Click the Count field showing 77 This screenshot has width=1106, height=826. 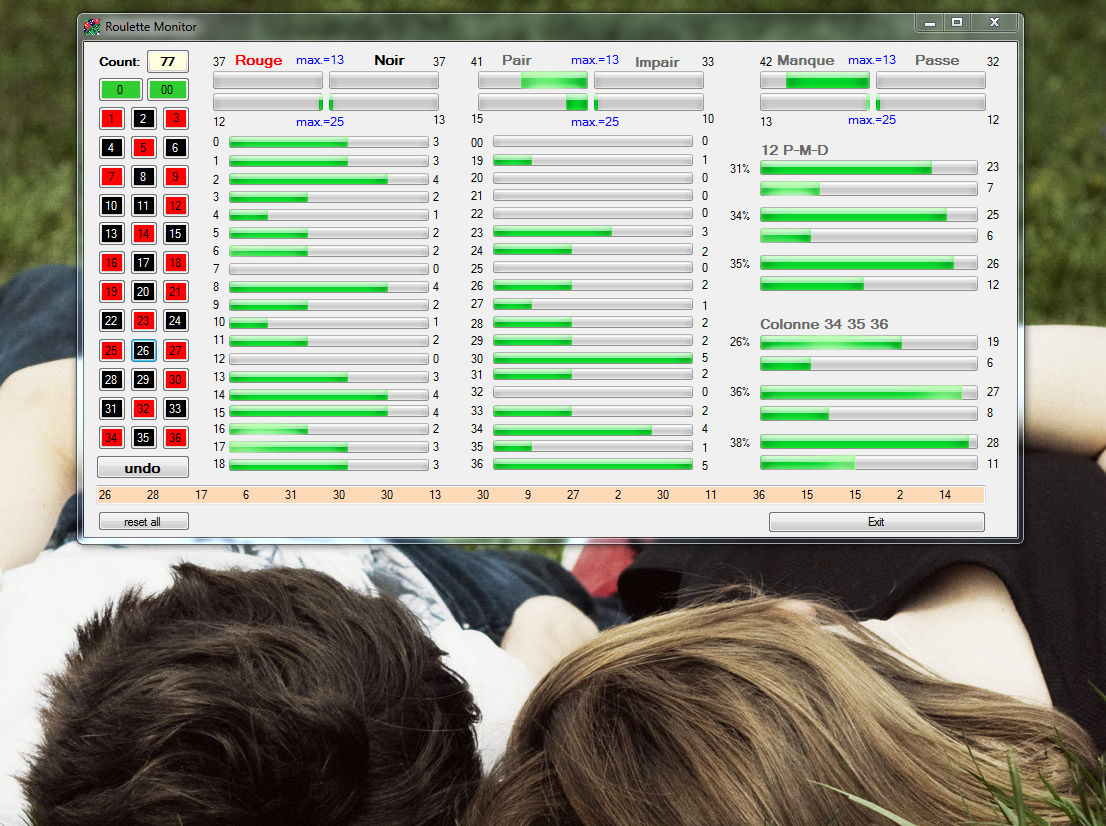(x=167, y=61)
